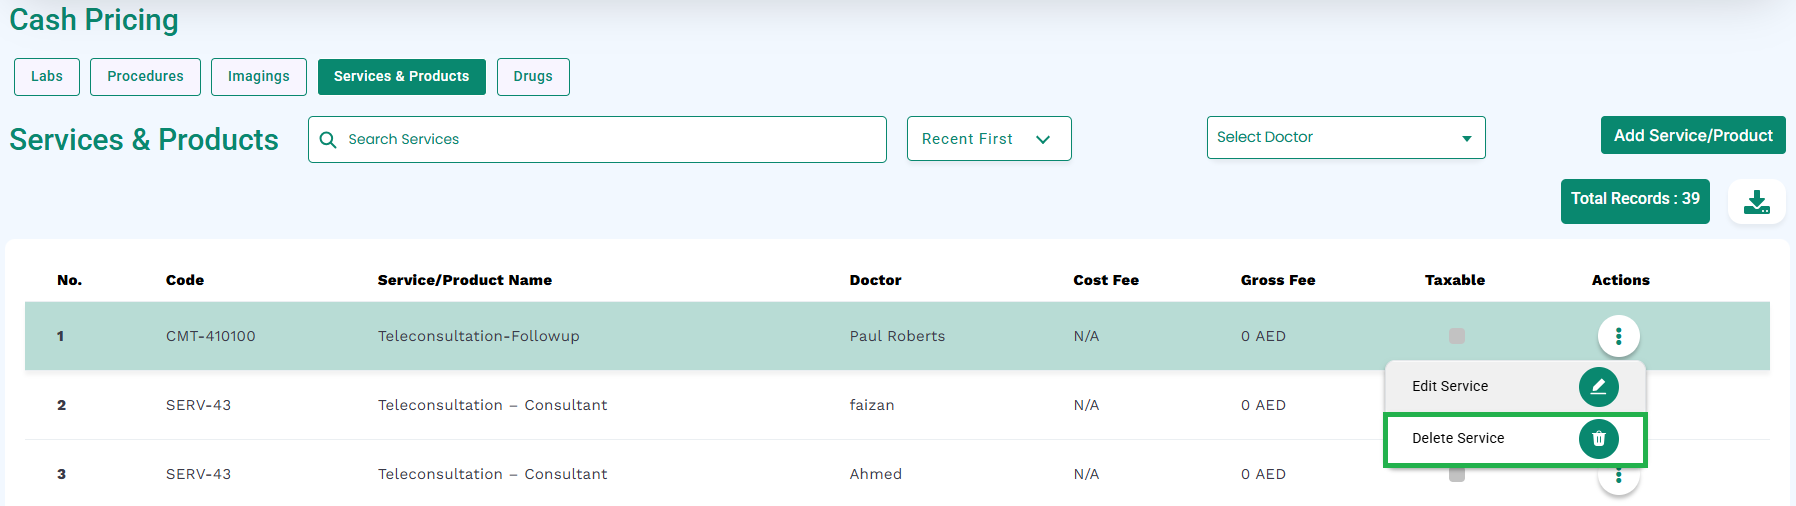Open the Imagings tab
The height and width of the screenshot is (506, 1796).
coord(259,77)
